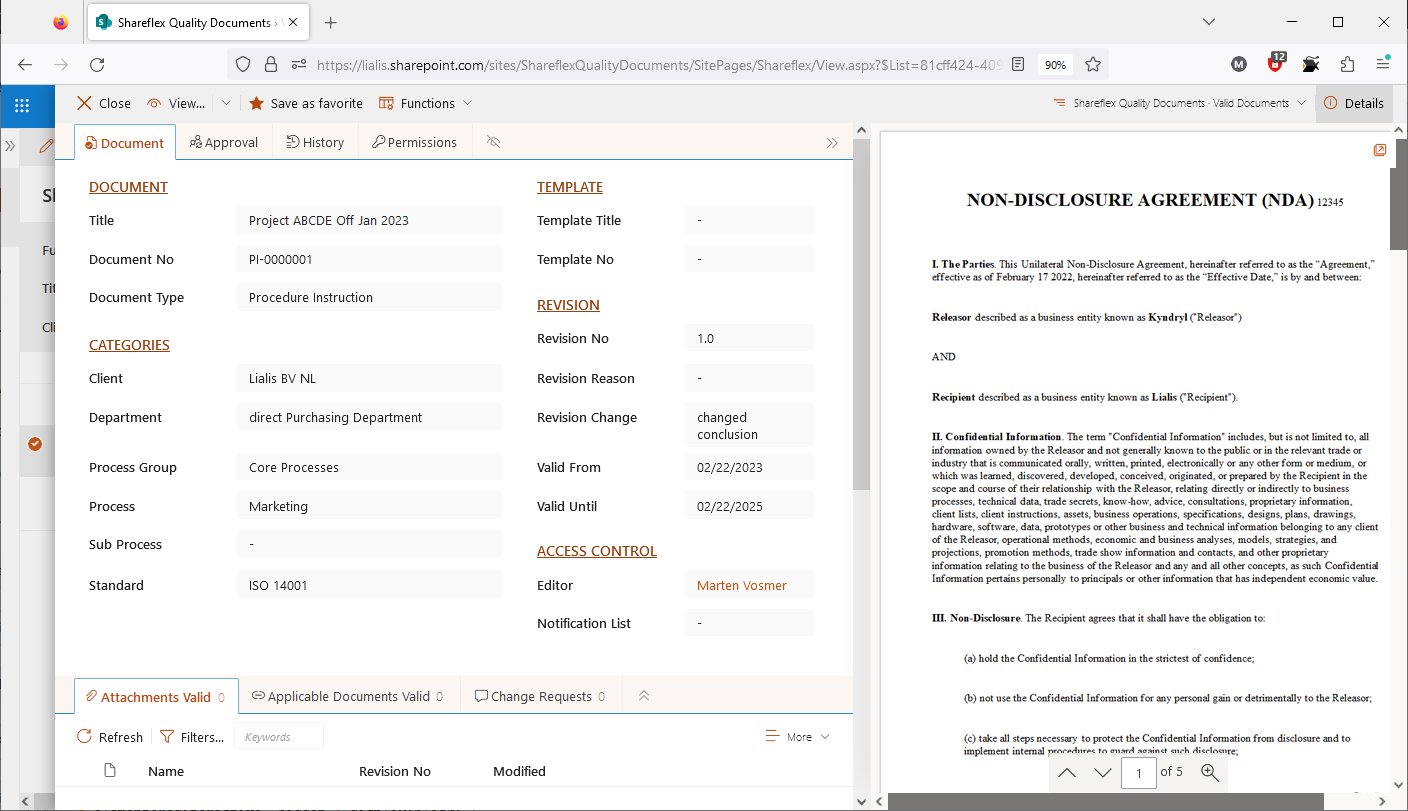The image size is (1408, 811).
Task: Click the Title value Project ABCDE
Action: point(369,220)
